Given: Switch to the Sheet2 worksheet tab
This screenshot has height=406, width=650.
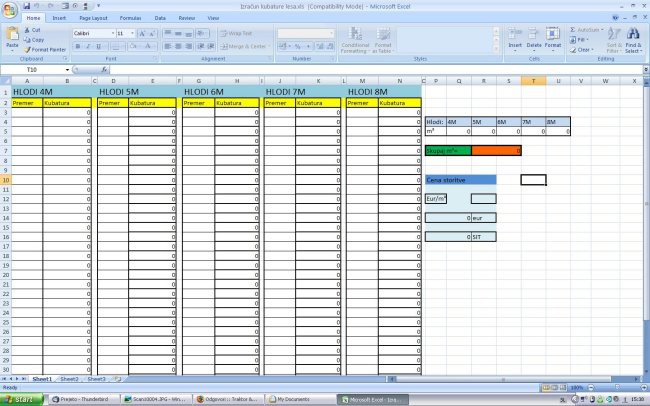Looking at the screenshot, I should [69, 379].
